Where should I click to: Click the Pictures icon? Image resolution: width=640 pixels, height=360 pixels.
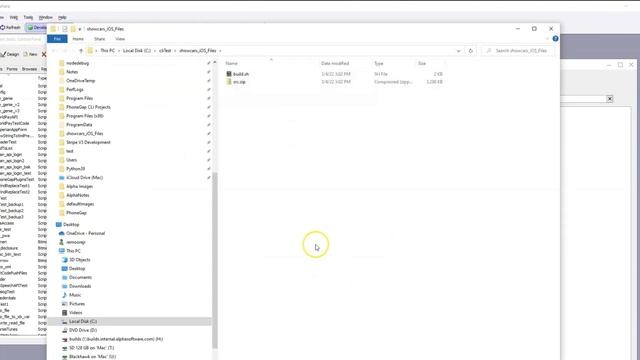[64, 304]
